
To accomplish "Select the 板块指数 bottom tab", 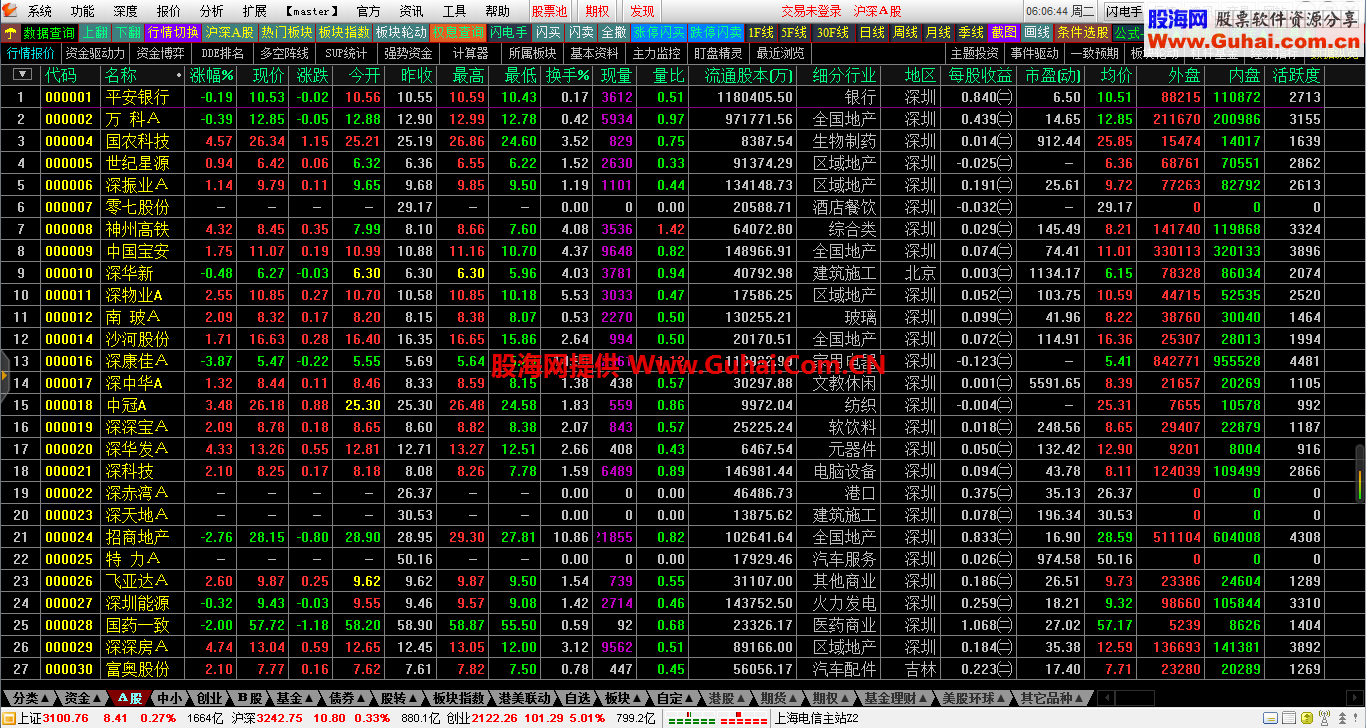I will click(458, 698).
